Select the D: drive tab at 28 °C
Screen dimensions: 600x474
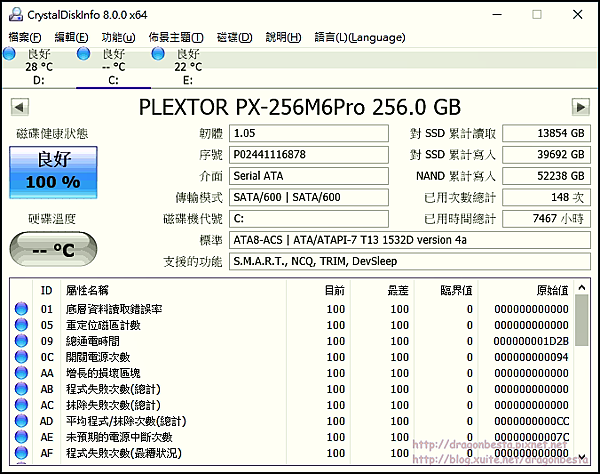click(39, 67)
